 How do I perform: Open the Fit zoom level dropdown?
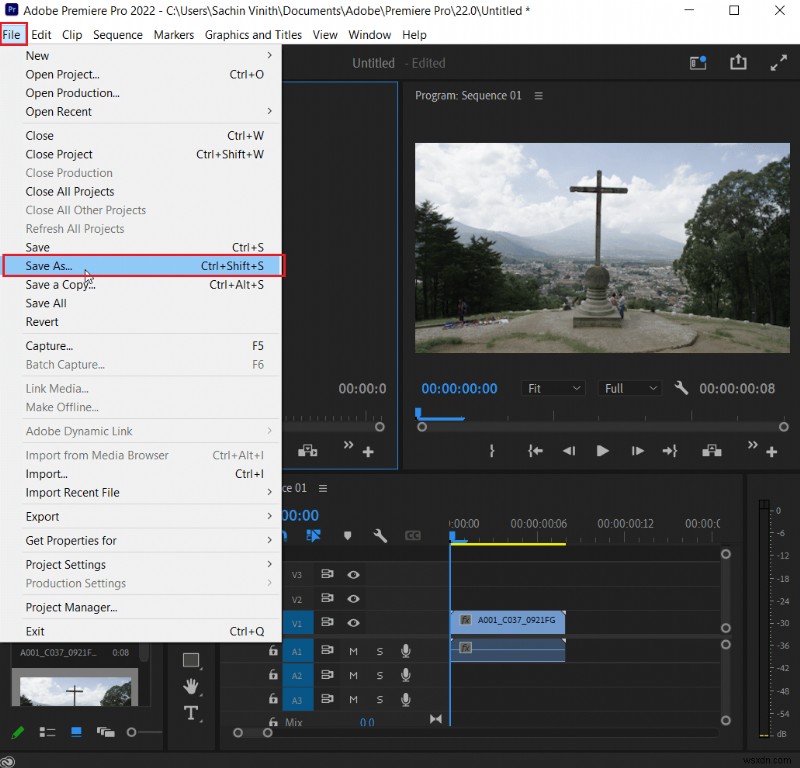pos(553,388)
